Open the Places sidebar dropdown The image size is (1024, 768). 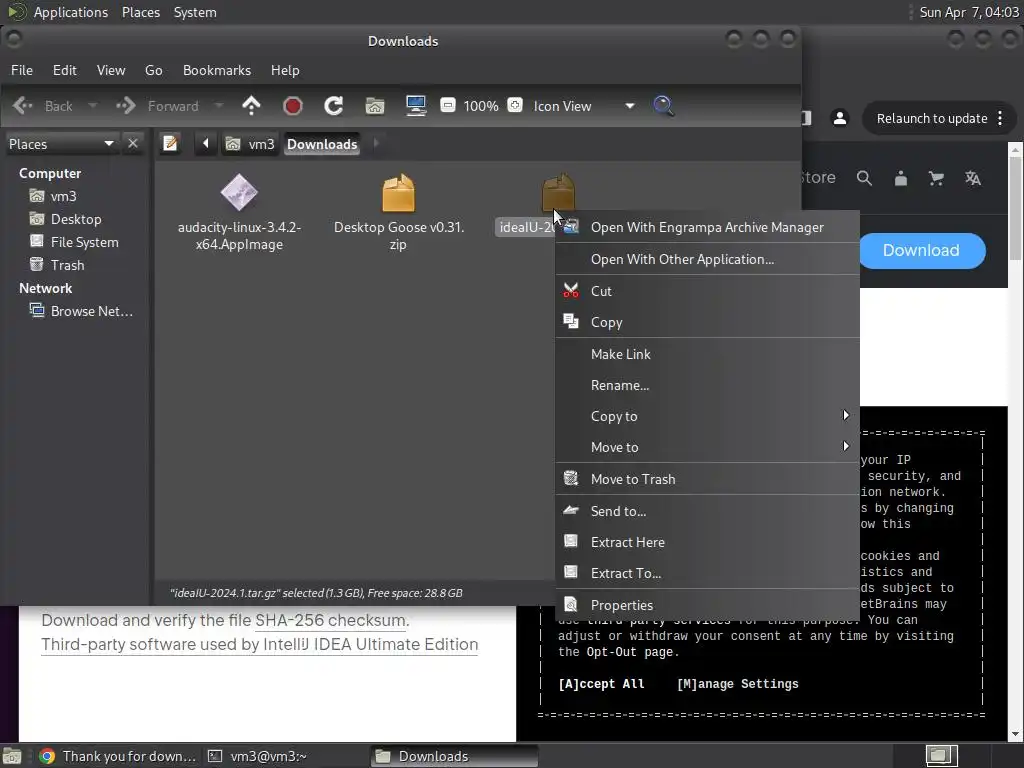pyautogui.click(x=61, y=144)
